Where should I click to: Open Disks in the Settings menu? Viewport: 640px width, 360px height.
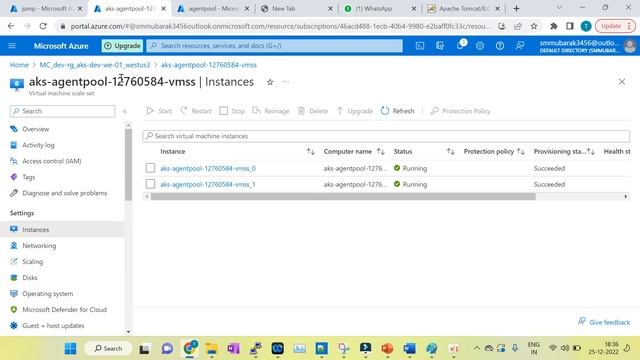click(x=30, y=278)
